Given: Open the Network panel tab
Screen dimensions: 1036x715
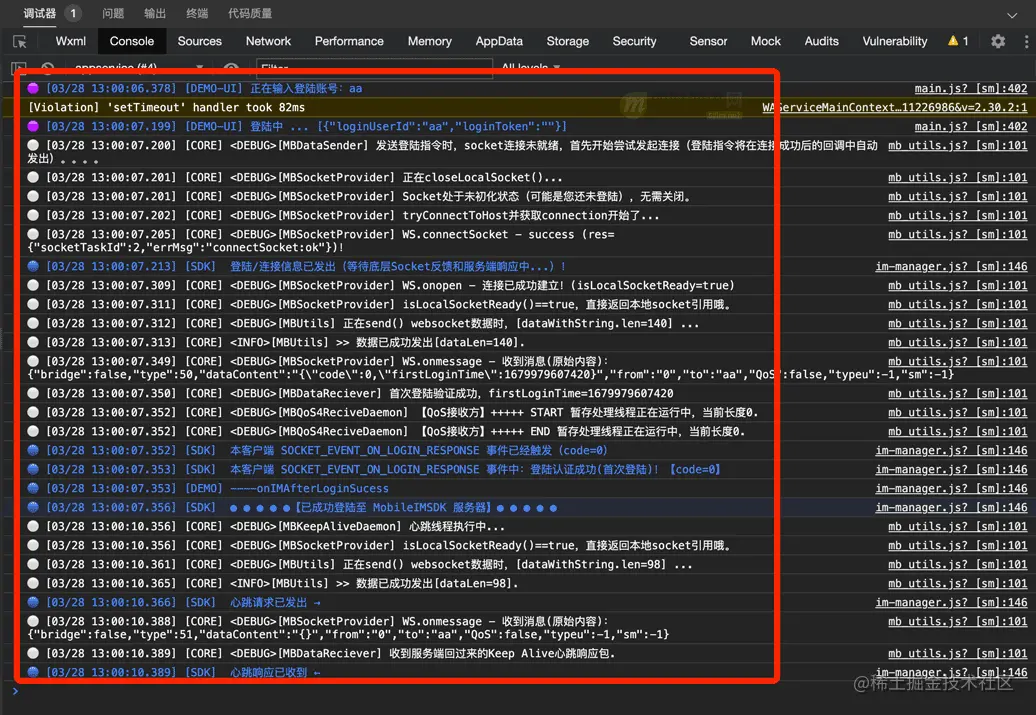Looking at the screenshot, I should coord(268,41).
